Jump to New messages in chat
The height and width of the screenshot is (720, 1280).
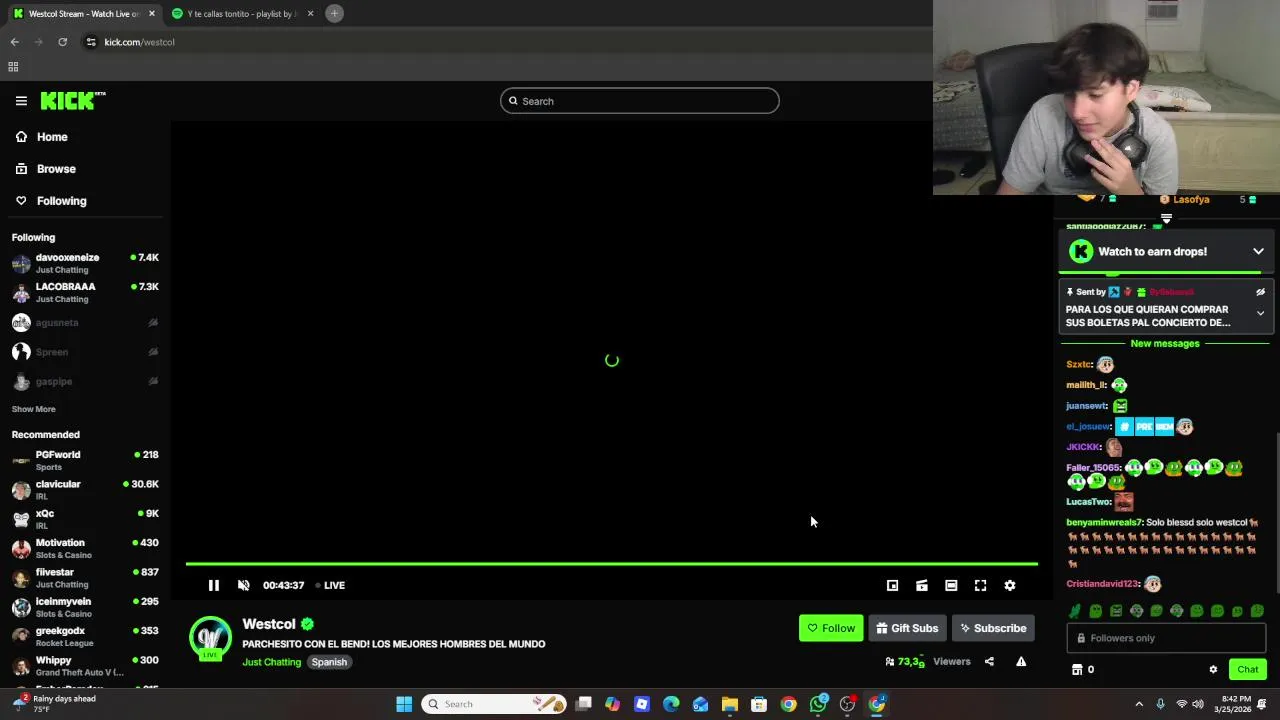[1165, 343]
